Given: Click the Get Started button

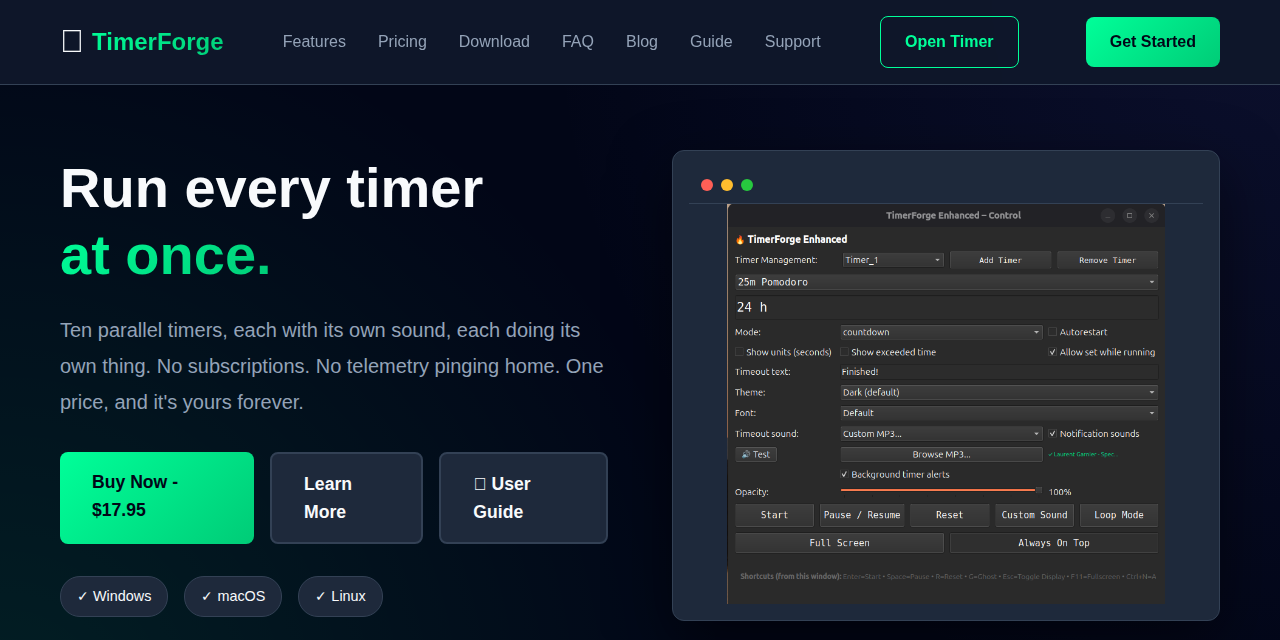Looking at the screenshot, I should [x=1153, y=42].
